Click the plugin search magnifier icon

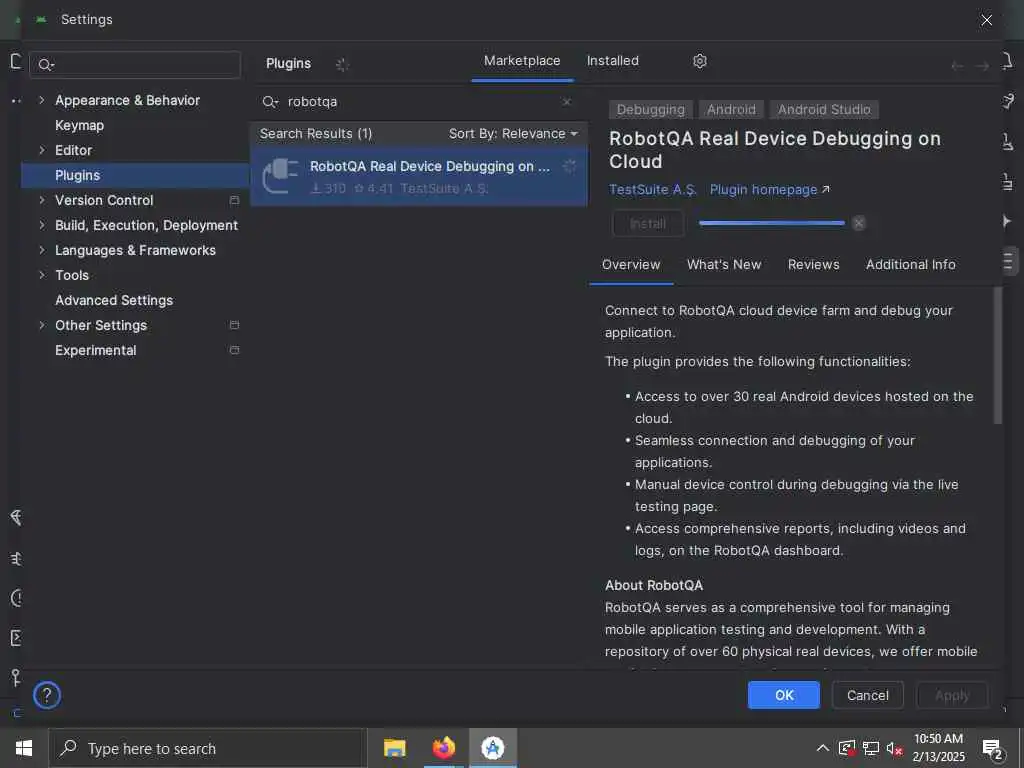point(270,102)
